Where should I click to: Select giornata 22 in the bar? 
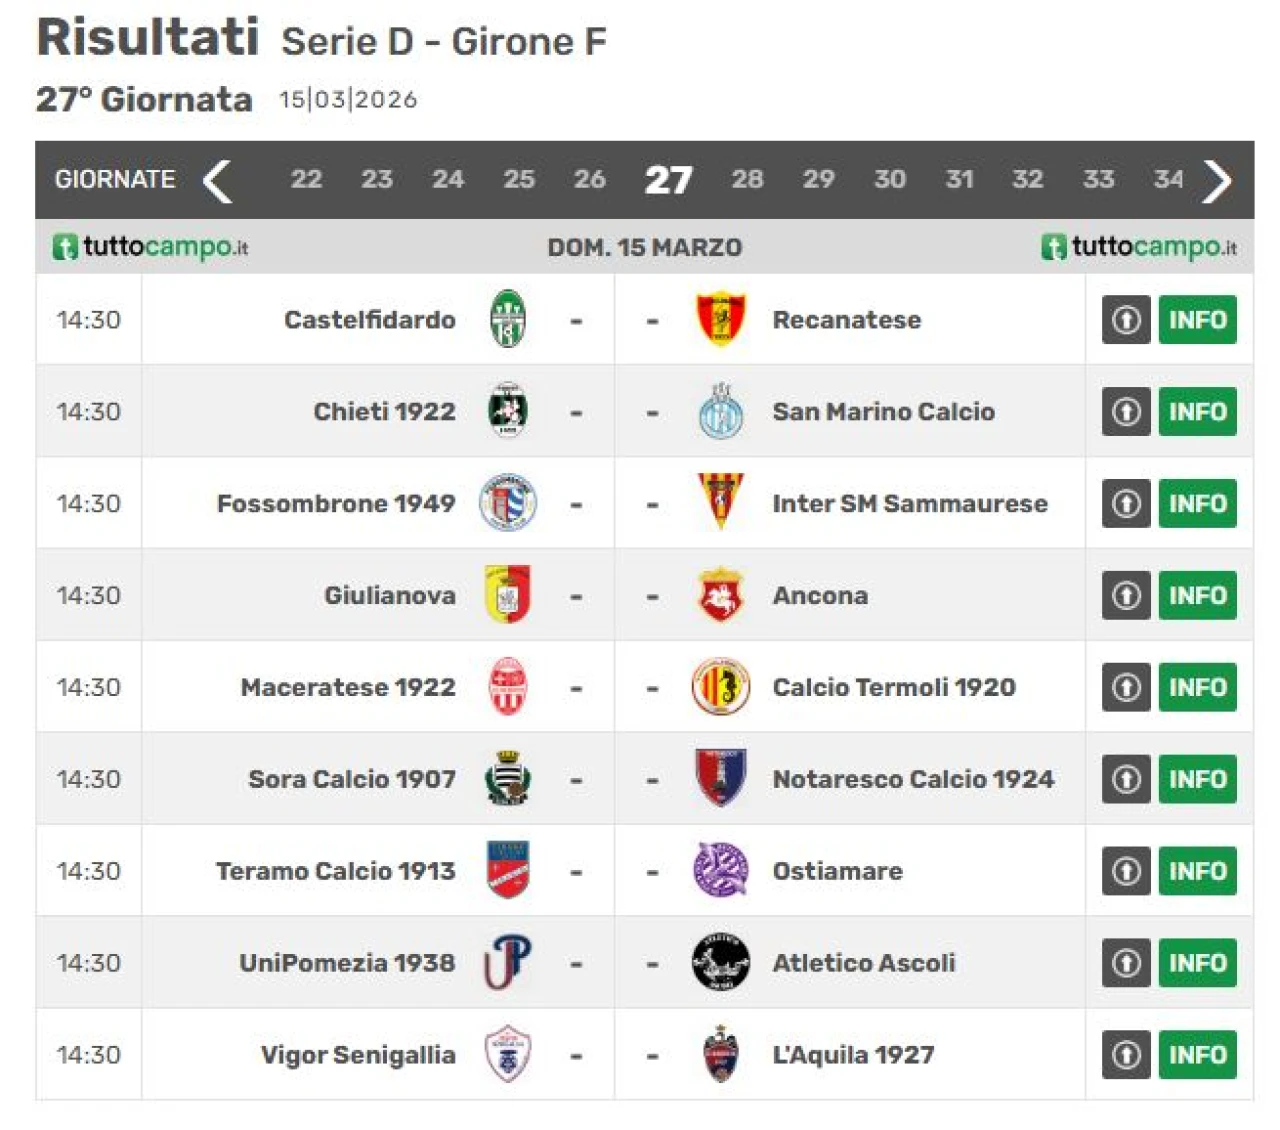pos(306,180)
